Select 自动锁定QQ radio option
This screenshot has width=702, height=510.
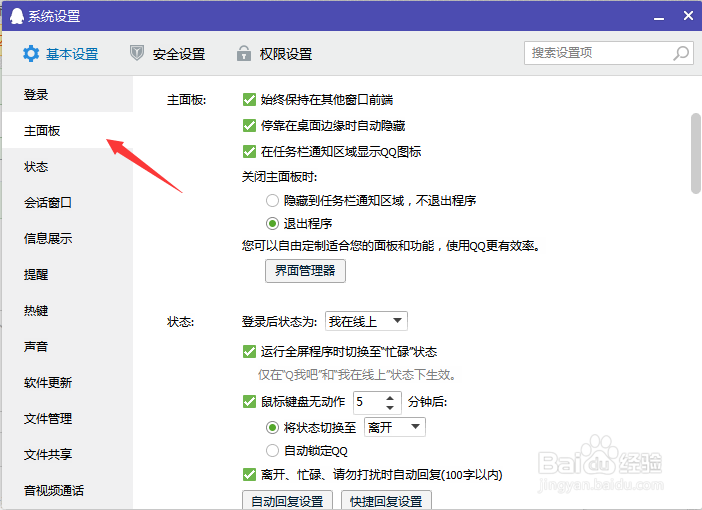tap(272, 450)
